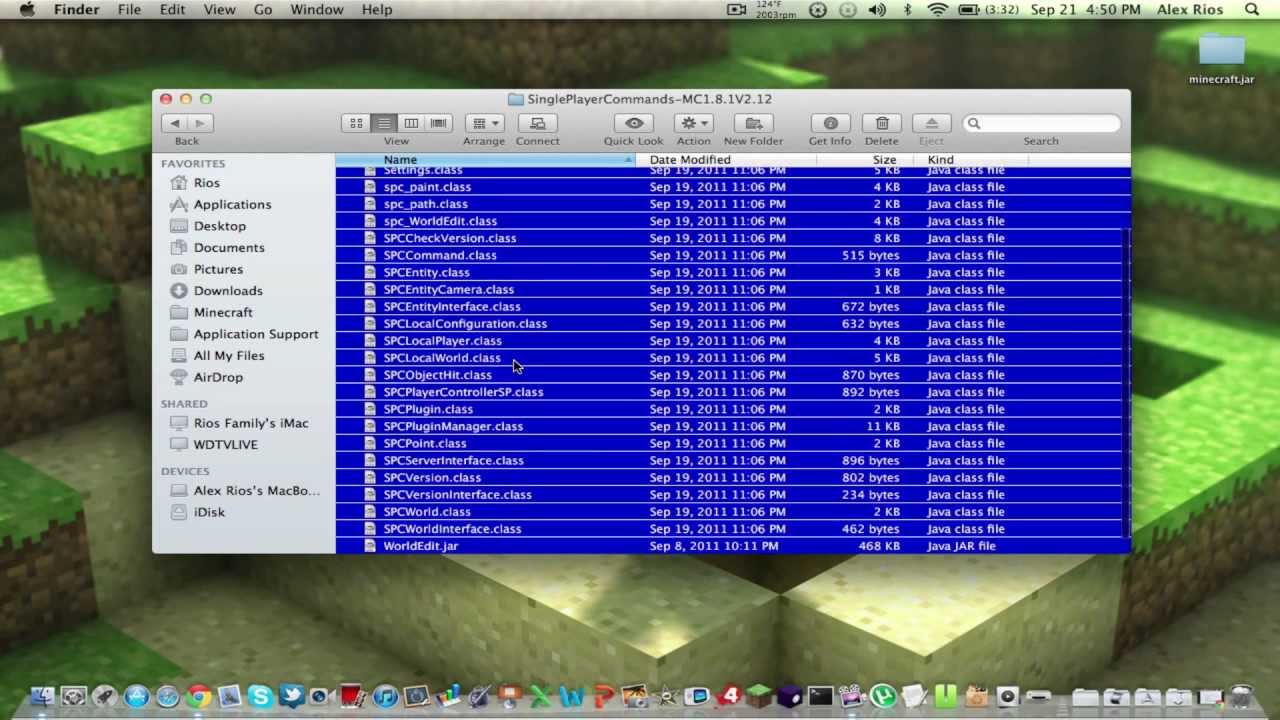This screenshot has height=720, width=1280.
Task: Open the Apple menu
Action: click(27, 10)
